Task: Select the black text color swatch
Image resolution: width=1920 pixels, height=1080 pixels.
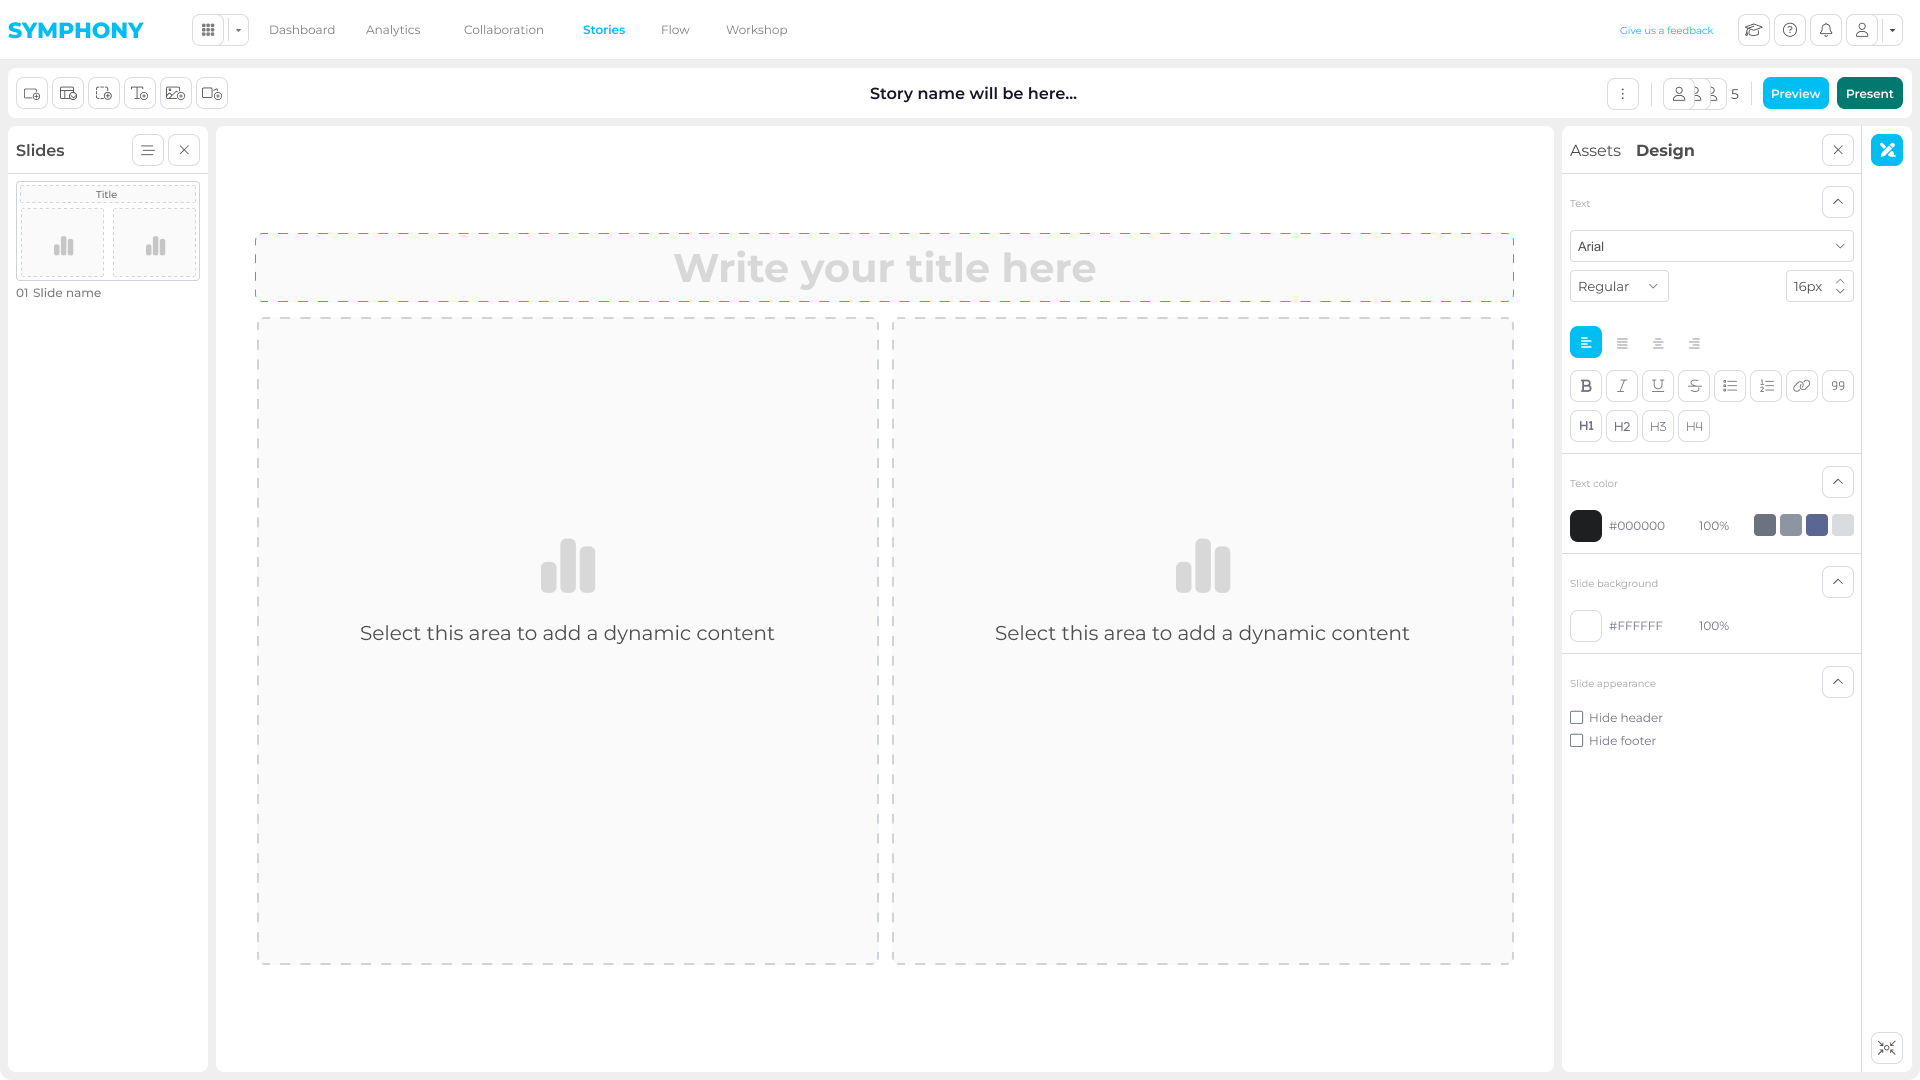Action: click(x=1586, y=525)
